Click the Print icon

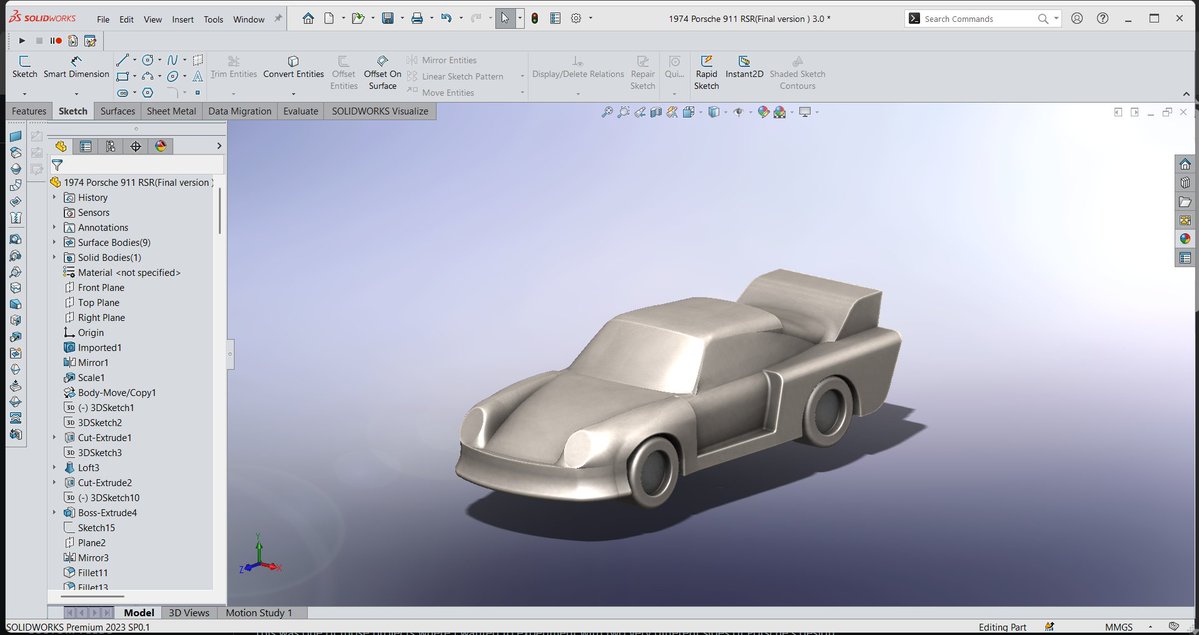417,18
